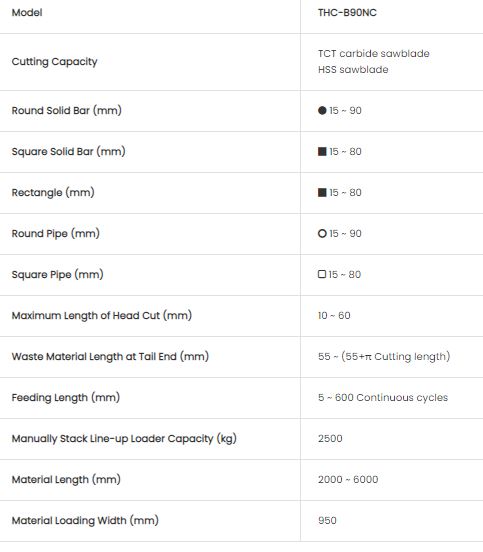Click the filled circle icon for Round Solid Bar
The image size is (483, 552).
pyautogui.click(x=322, y=111)
